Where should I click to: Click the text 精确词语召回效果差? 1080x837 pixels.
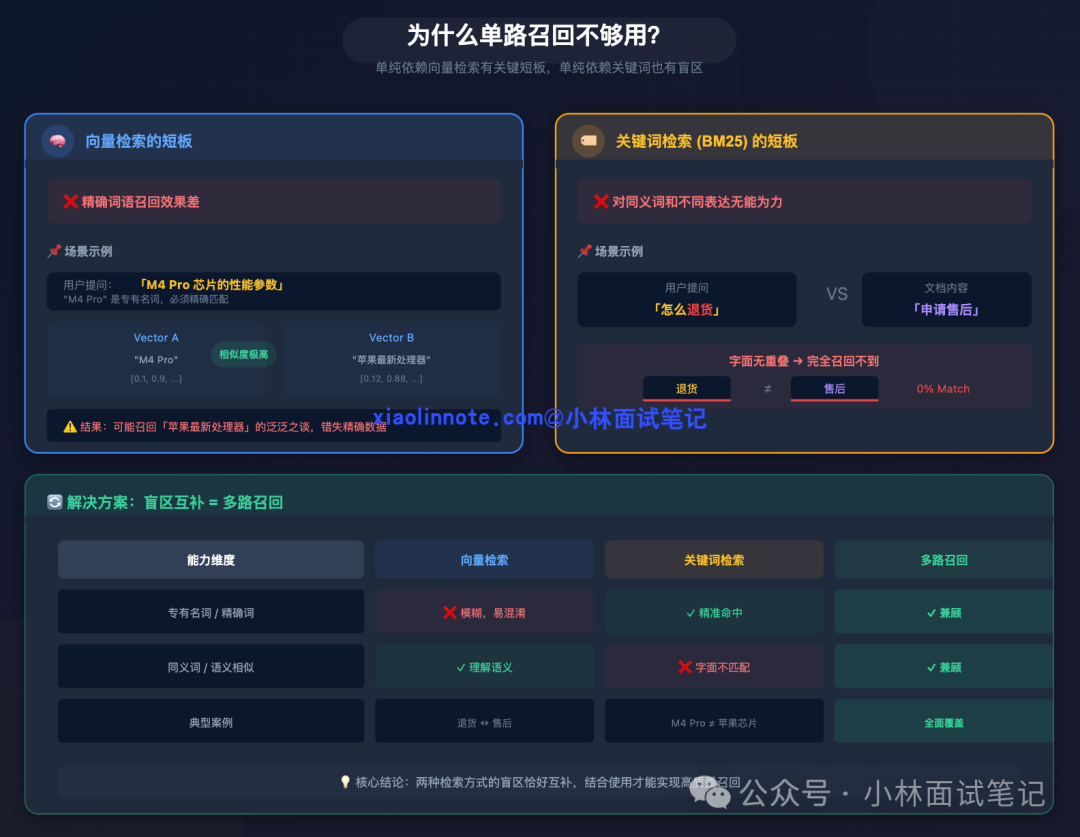pyautogui.click(x=141, y=202)
